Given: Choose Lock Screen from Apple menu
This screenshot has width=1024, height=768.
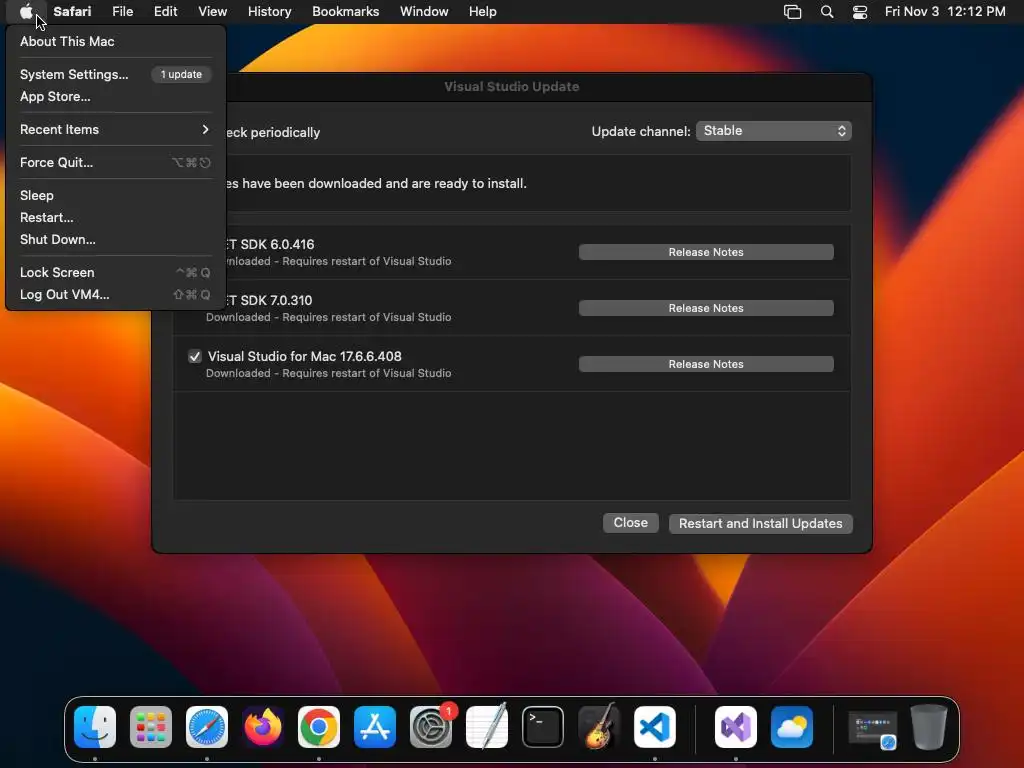Looking at the screenshot, I should pos(115,272).
